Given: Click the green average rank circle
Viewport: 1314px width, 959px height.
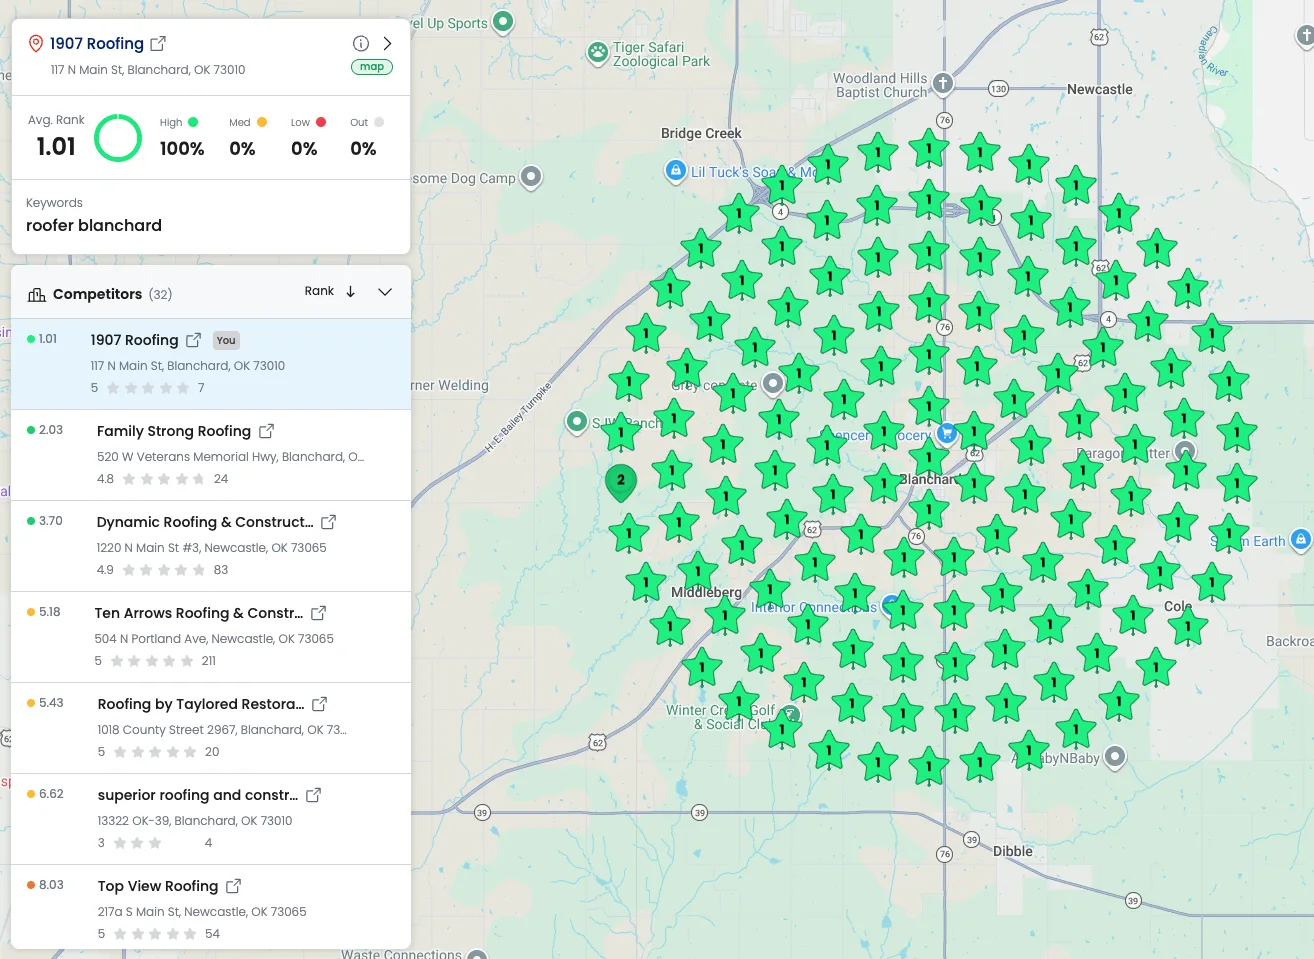Looking at the screenshot, I should pyautogui.click(x=118, y=138).
